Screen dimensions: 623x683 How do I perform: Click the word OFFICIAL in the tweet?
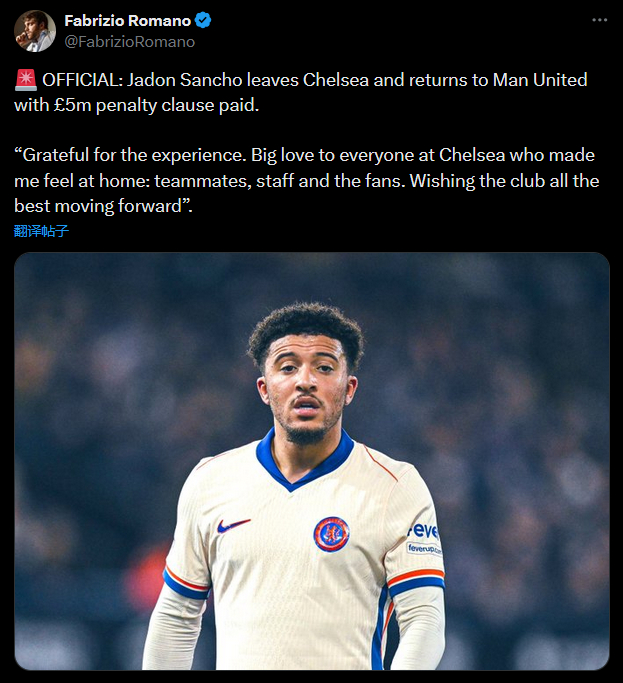pos(82,80)
